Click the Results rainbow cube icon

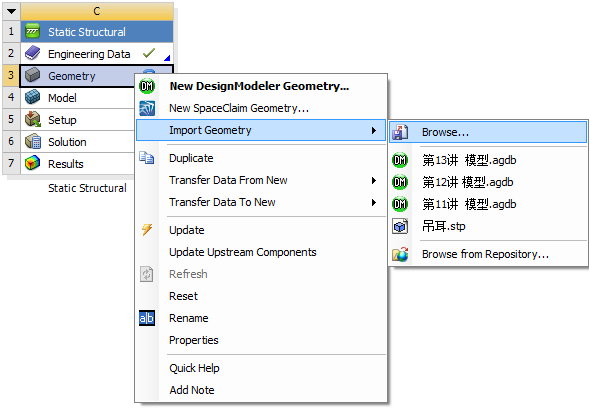[33, 163]
